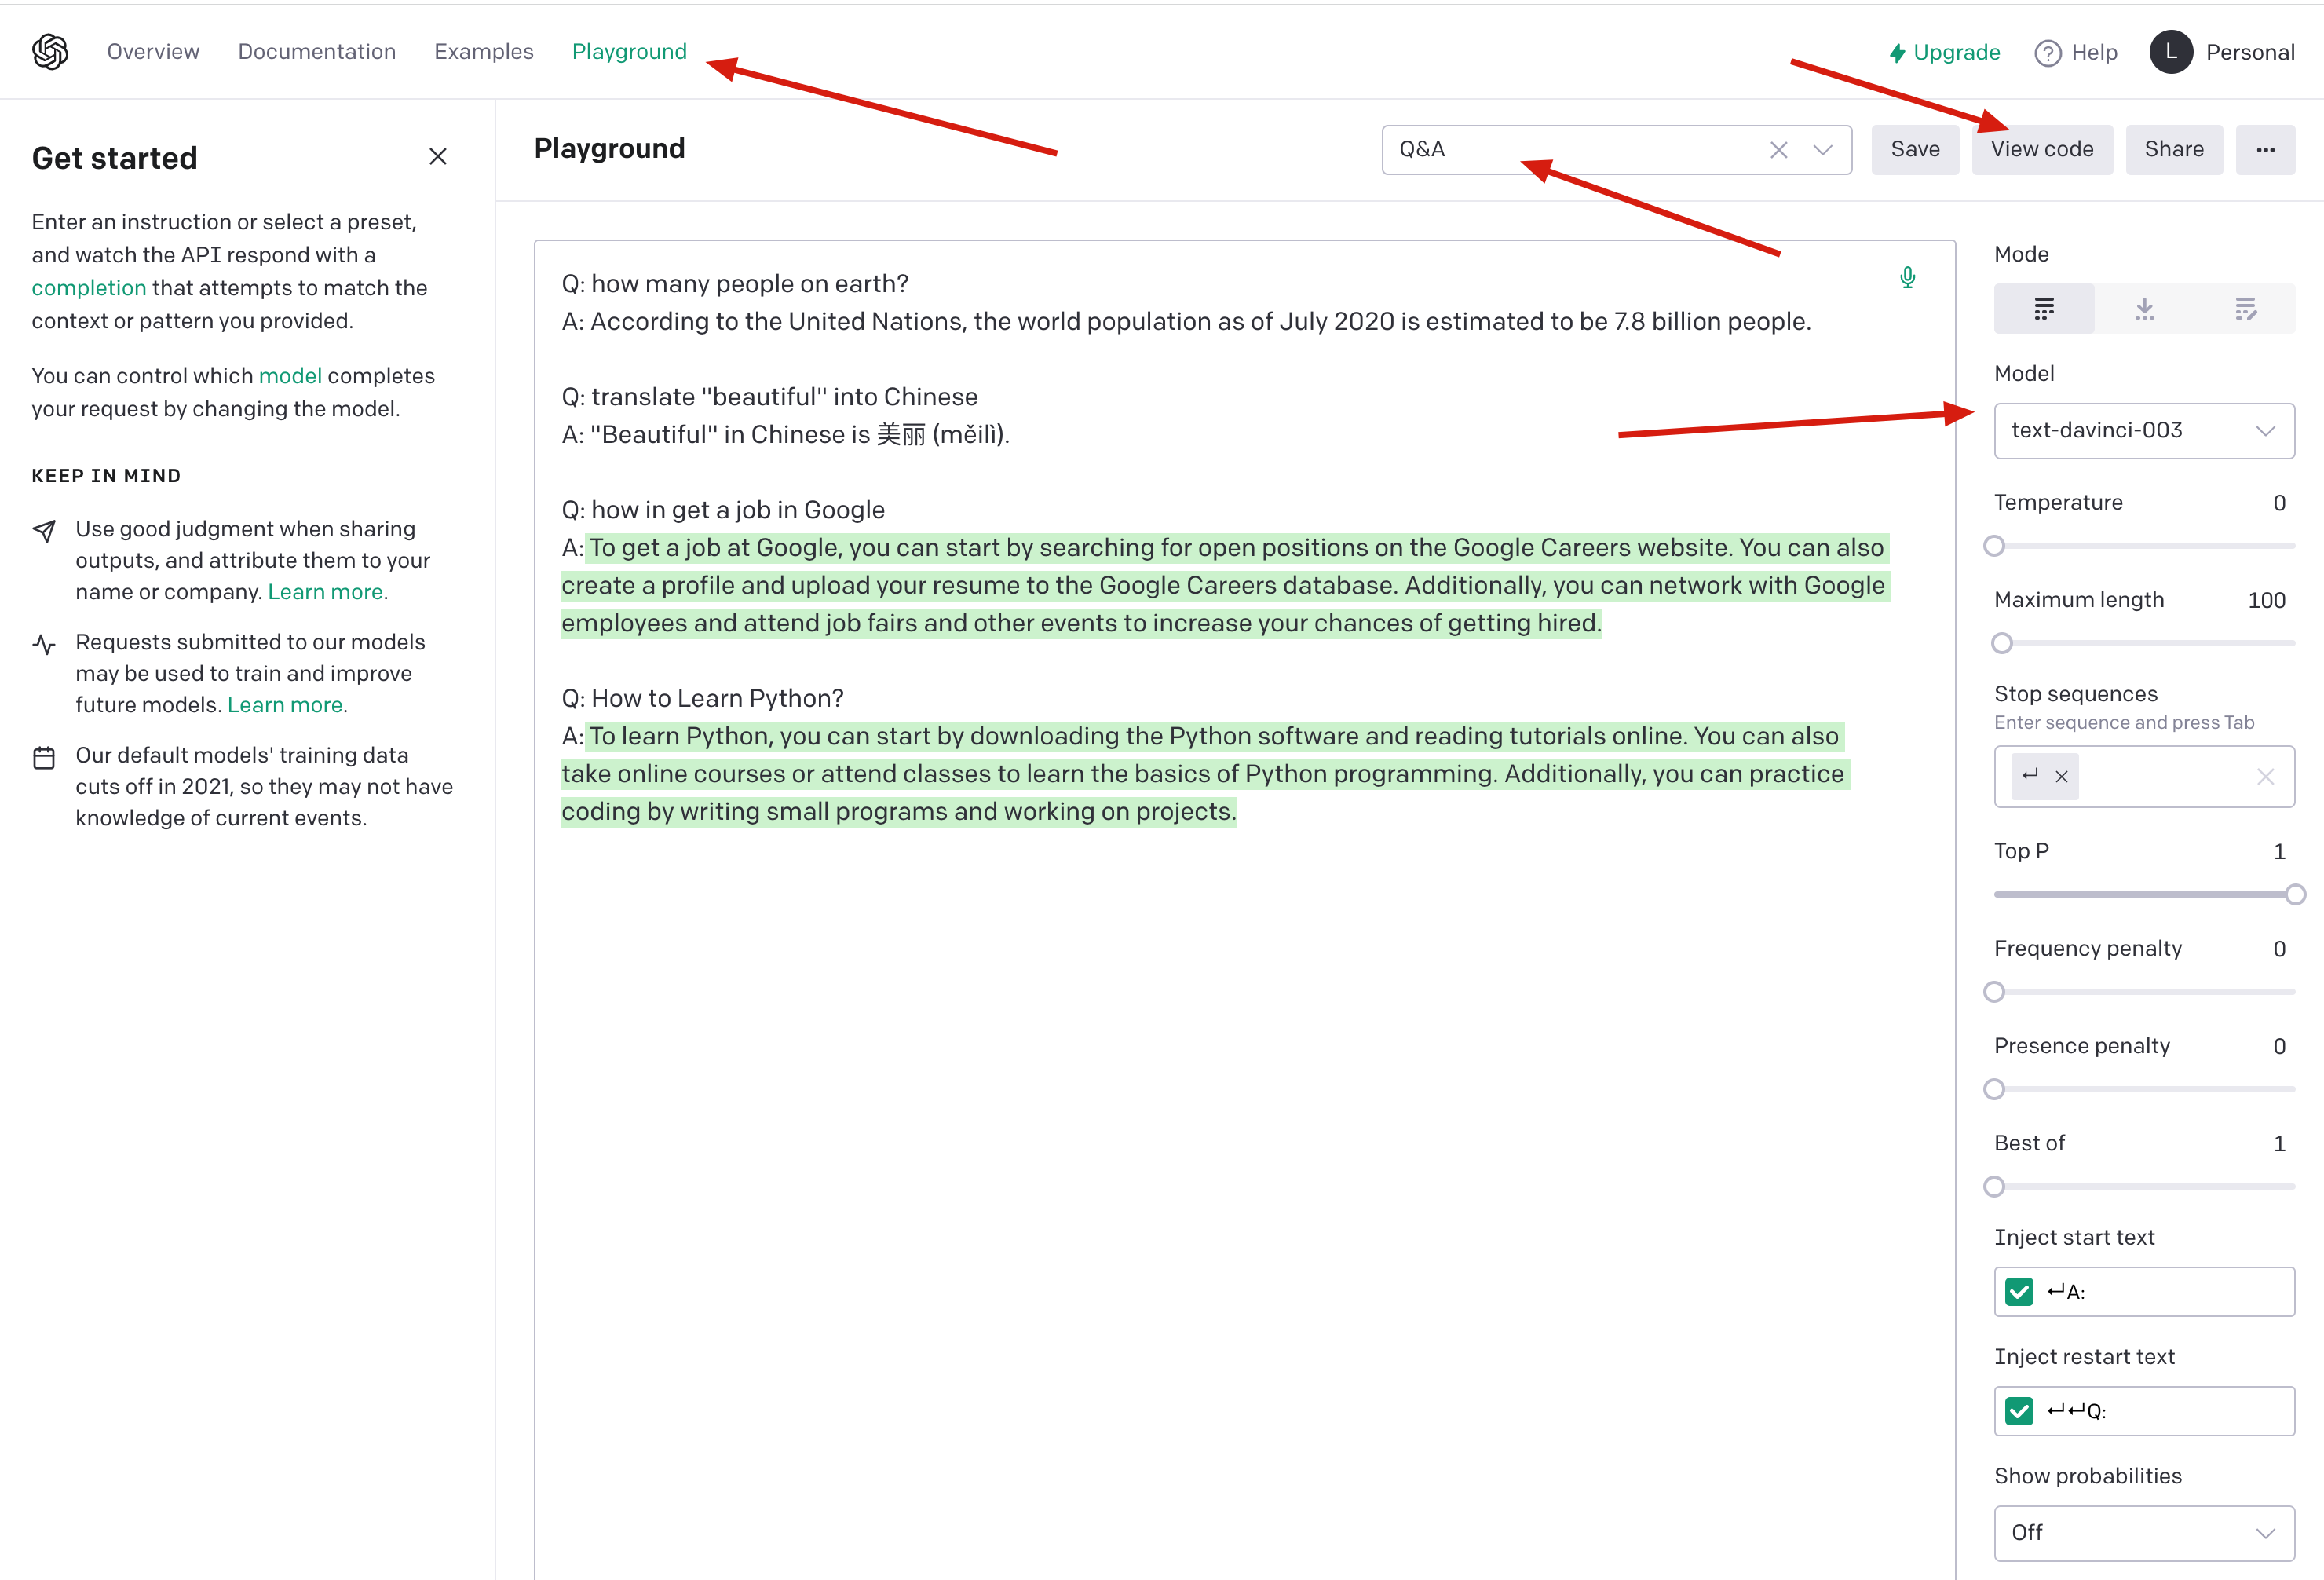Screen dimensions: 2324x1580
Task: Clear the Q&A preset selection
Action: (x=1778, y=150)
